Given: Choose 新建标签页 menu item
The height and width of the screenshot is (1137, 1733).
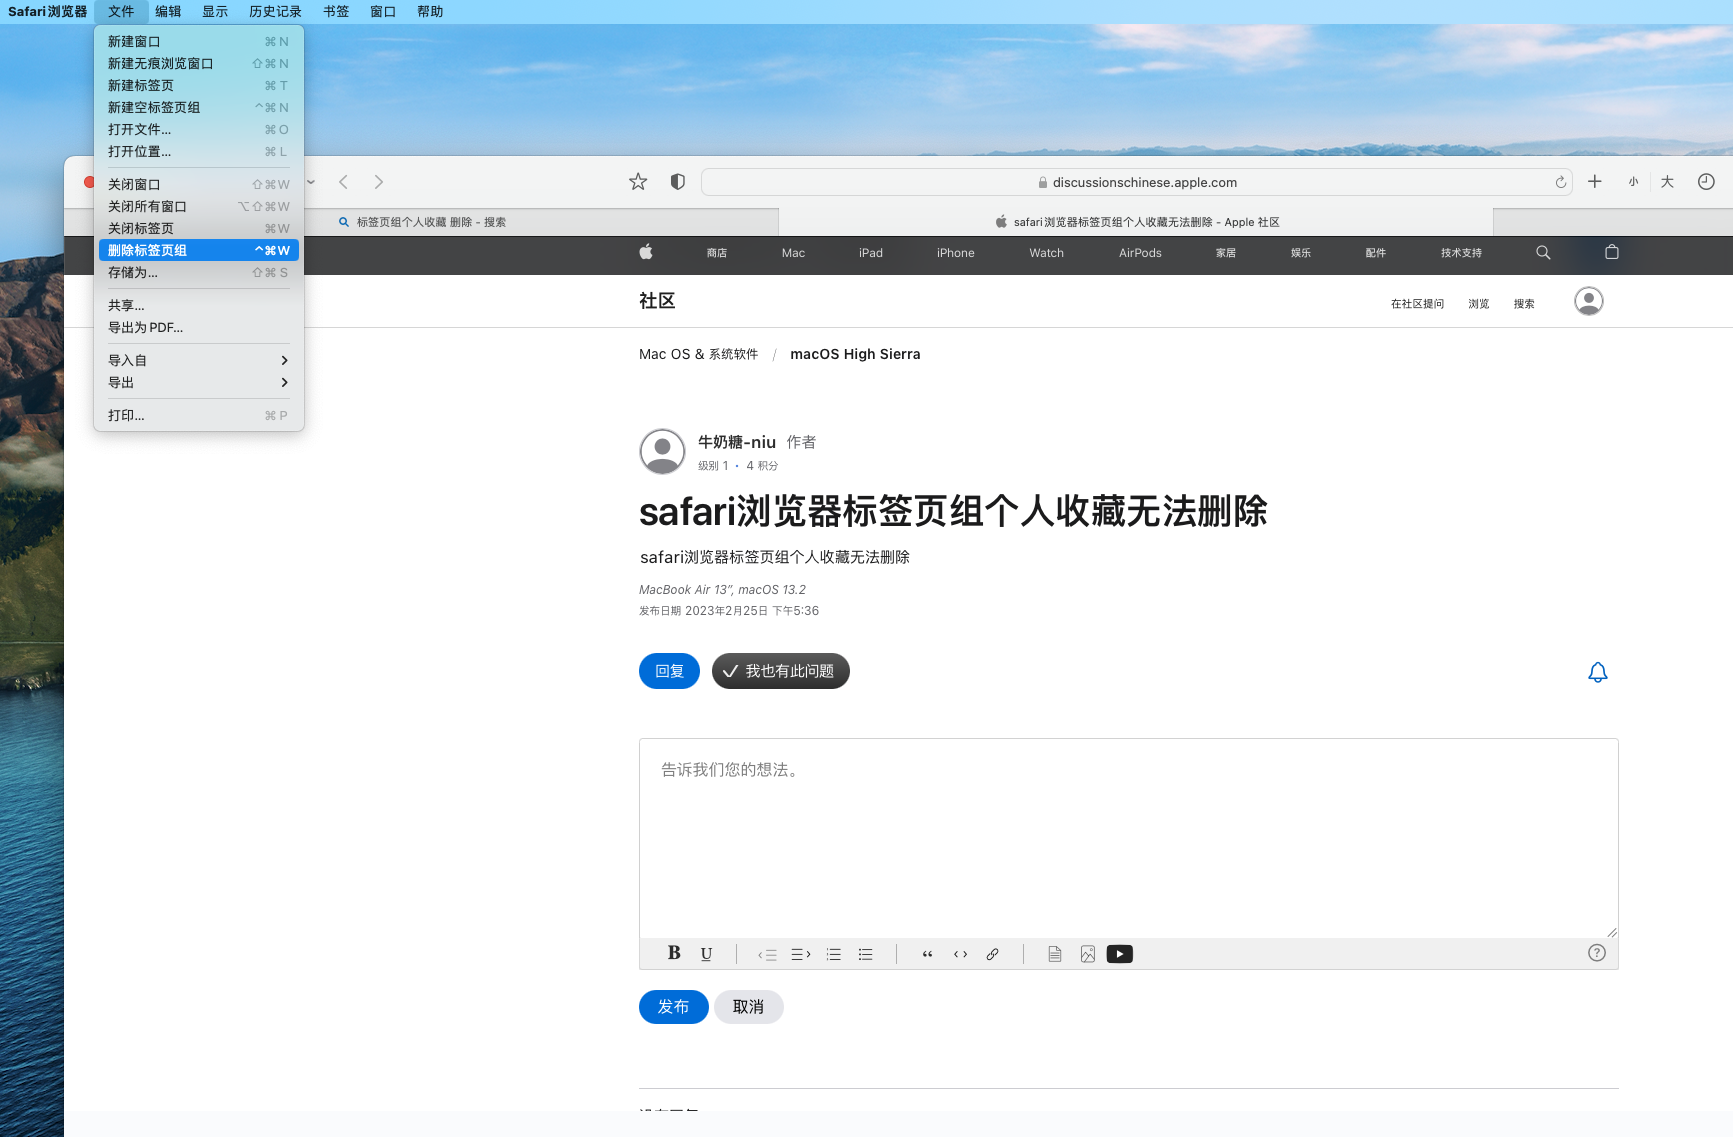Looking at the screenshot, I should [x=199, y=85].
